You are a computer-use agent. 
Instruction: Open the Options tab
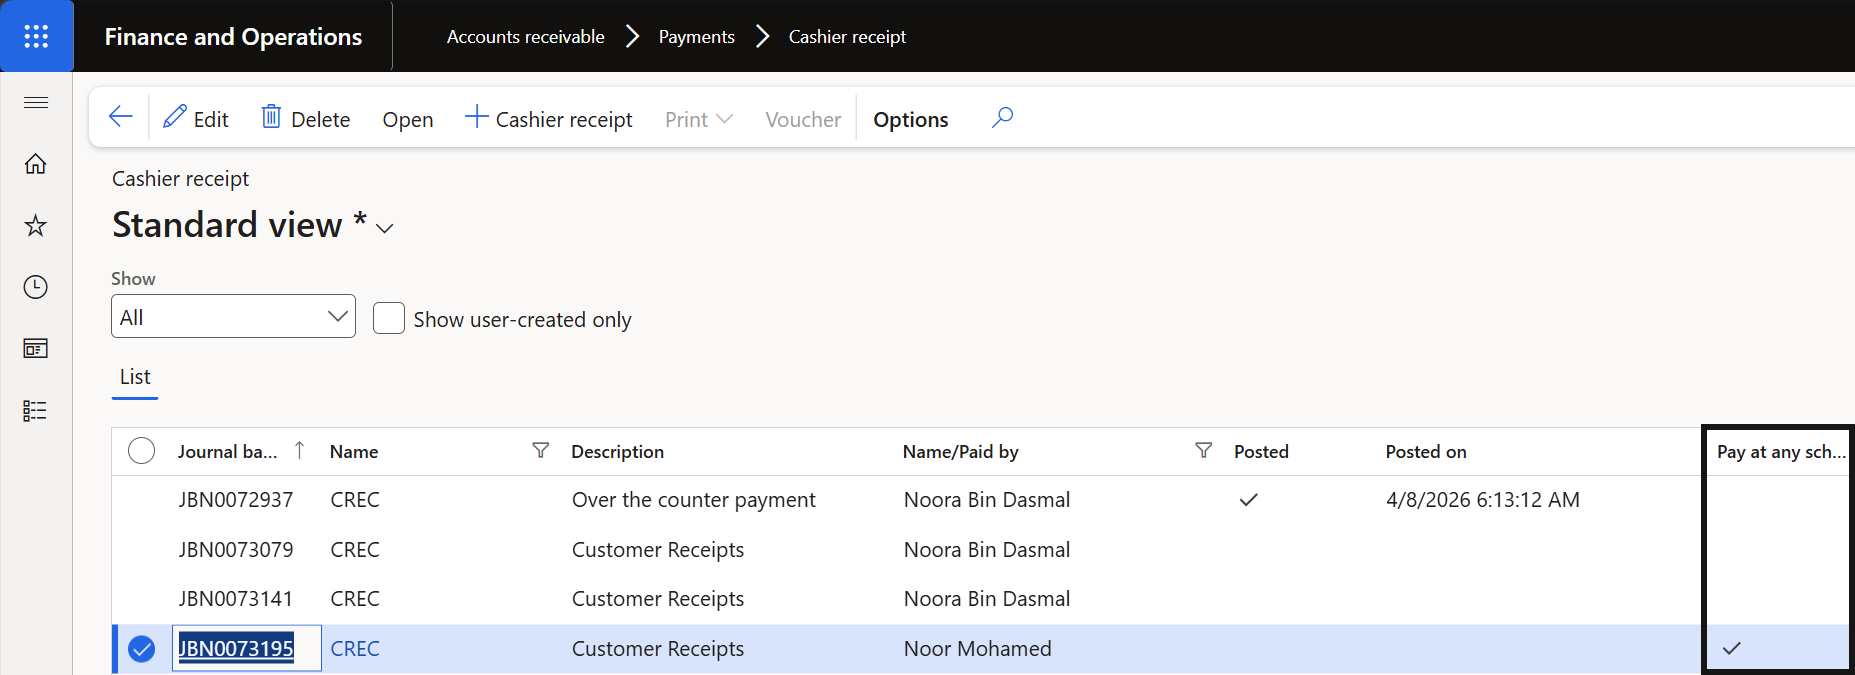[911, 119]
